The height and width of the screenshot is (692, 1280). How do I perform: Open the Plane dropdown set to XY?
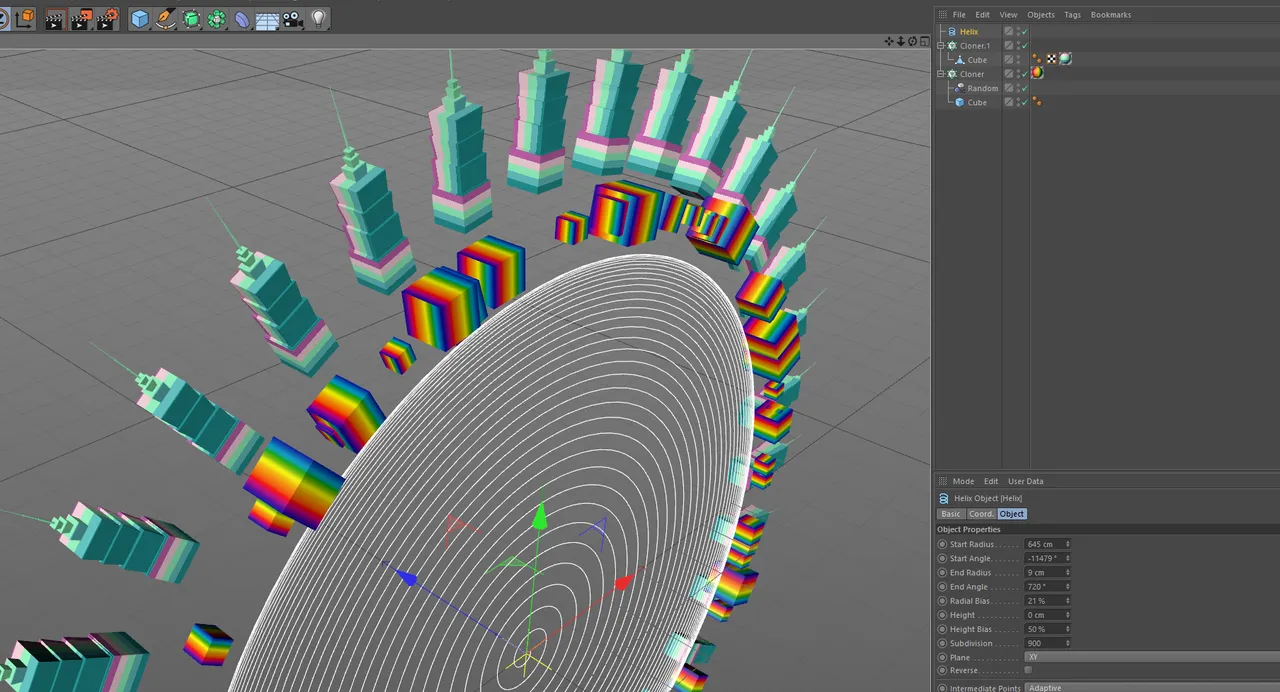coord(1152,657)
